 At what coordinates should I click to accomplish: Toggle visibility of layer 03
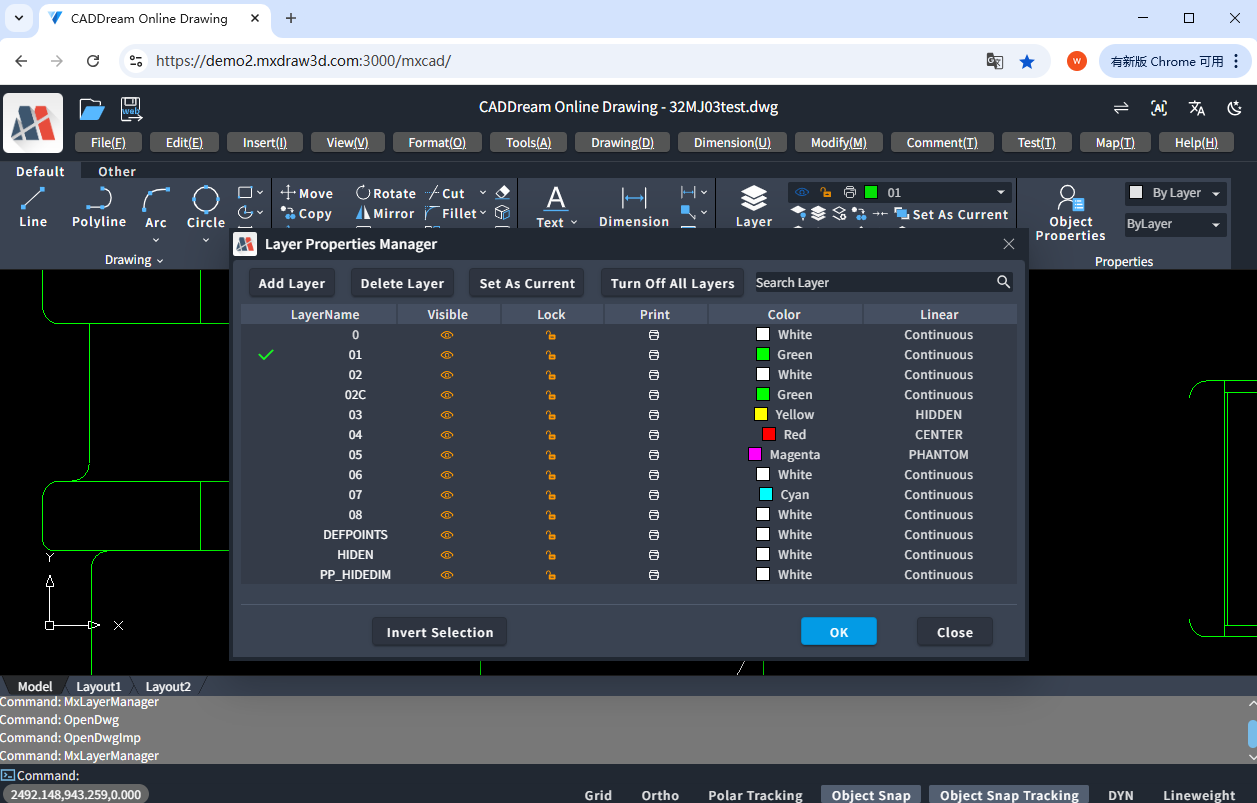(x=446, y=414)
